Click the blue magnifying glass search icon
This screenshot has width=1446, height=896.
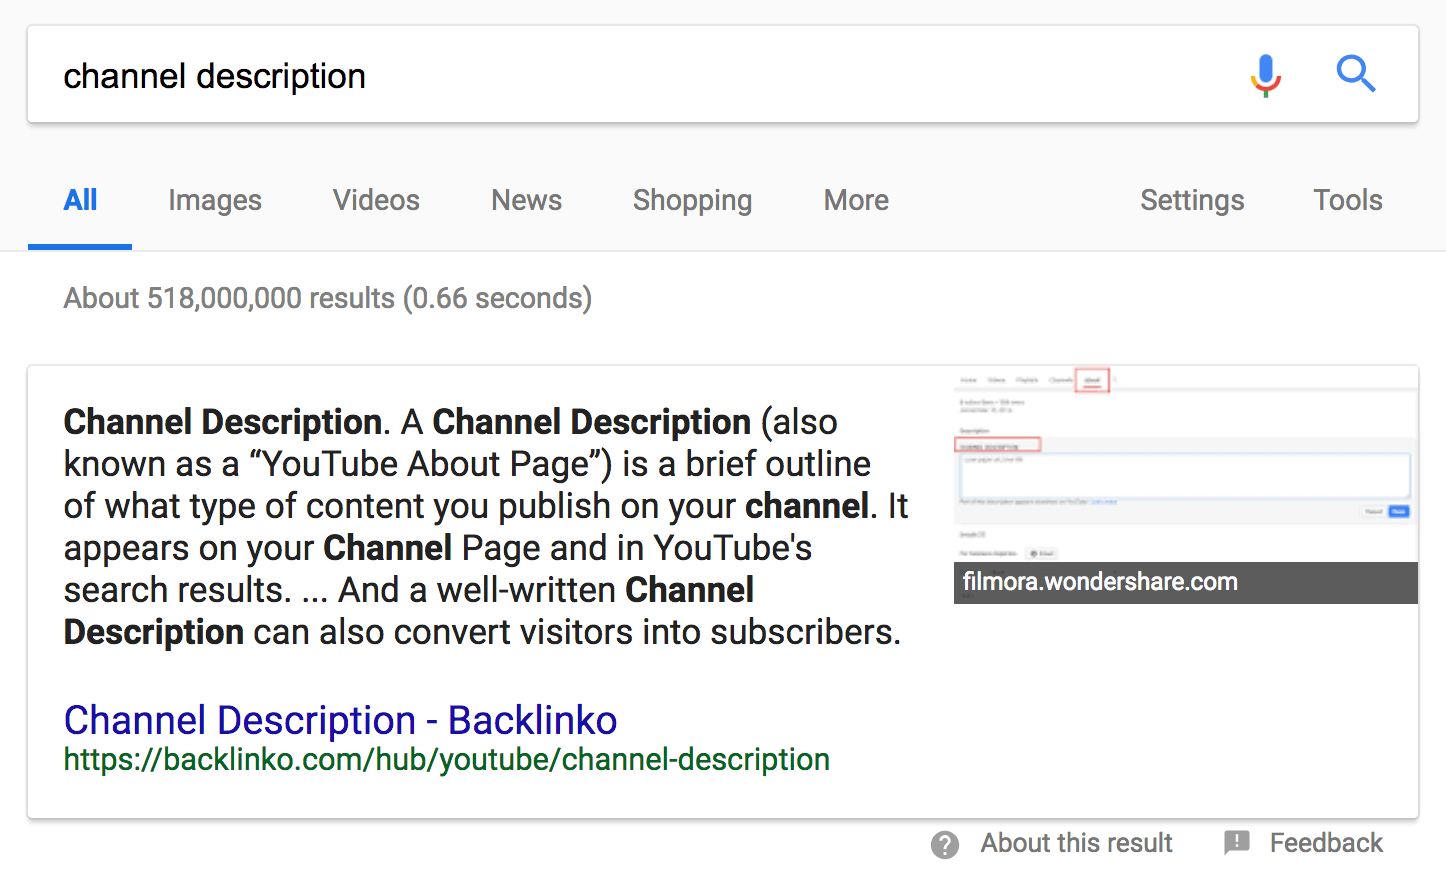point(1356,73)
